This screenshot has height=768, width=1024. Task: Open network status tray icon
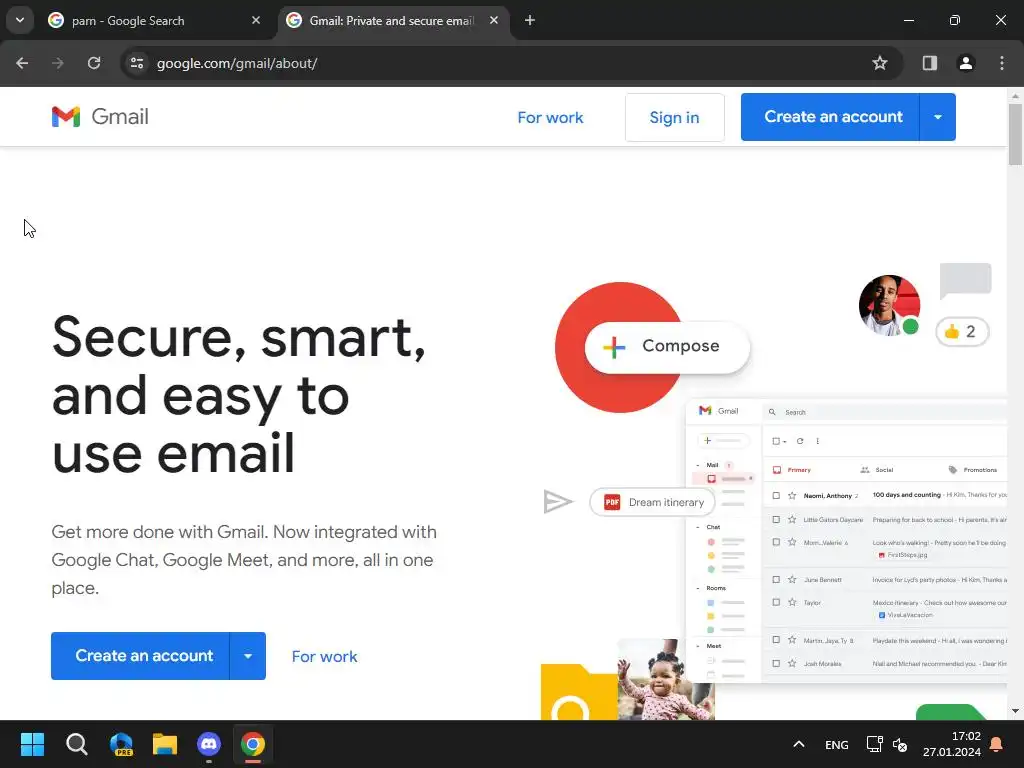point(874,744)
